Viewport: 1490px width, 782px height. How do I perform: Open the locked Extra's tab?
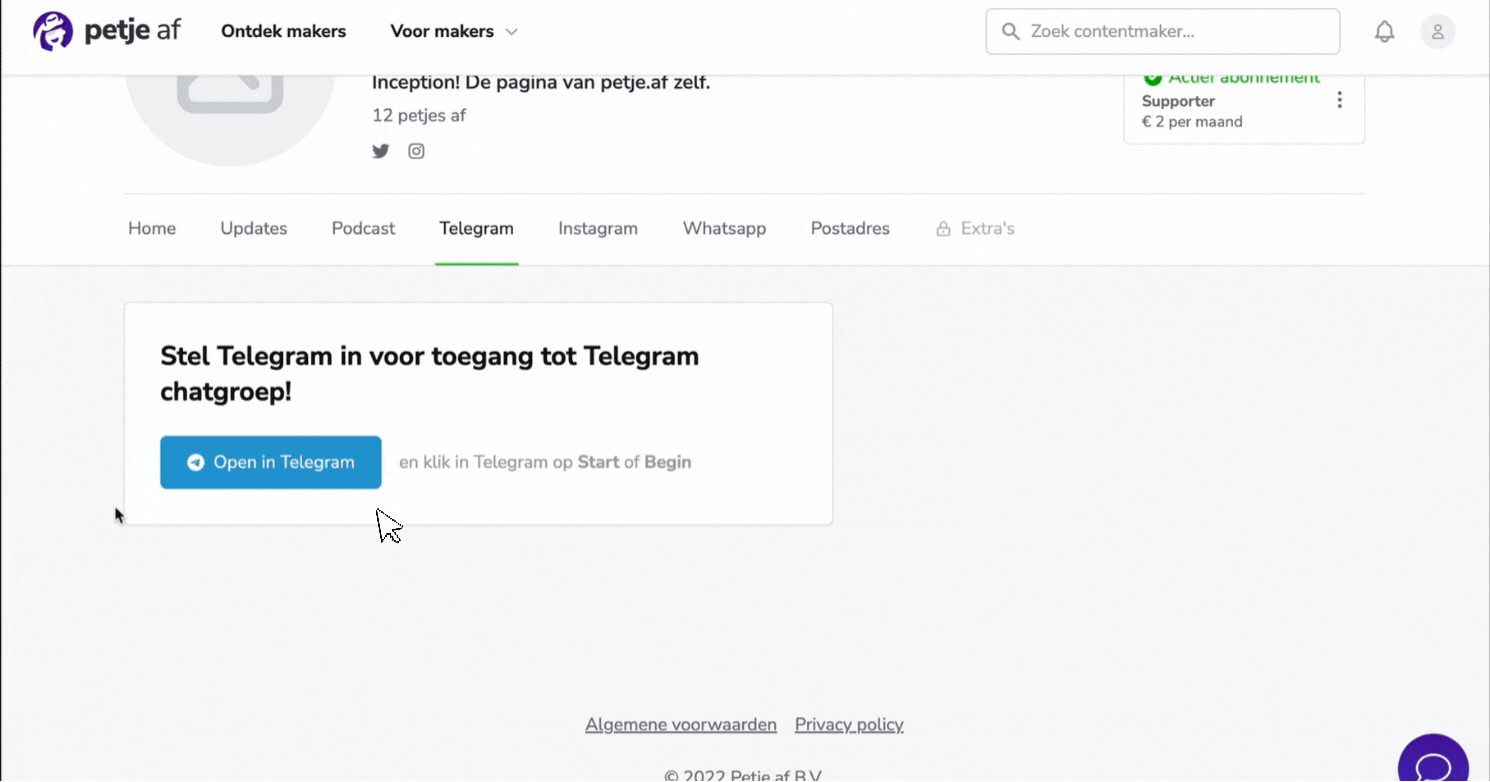tap(975, 229)
